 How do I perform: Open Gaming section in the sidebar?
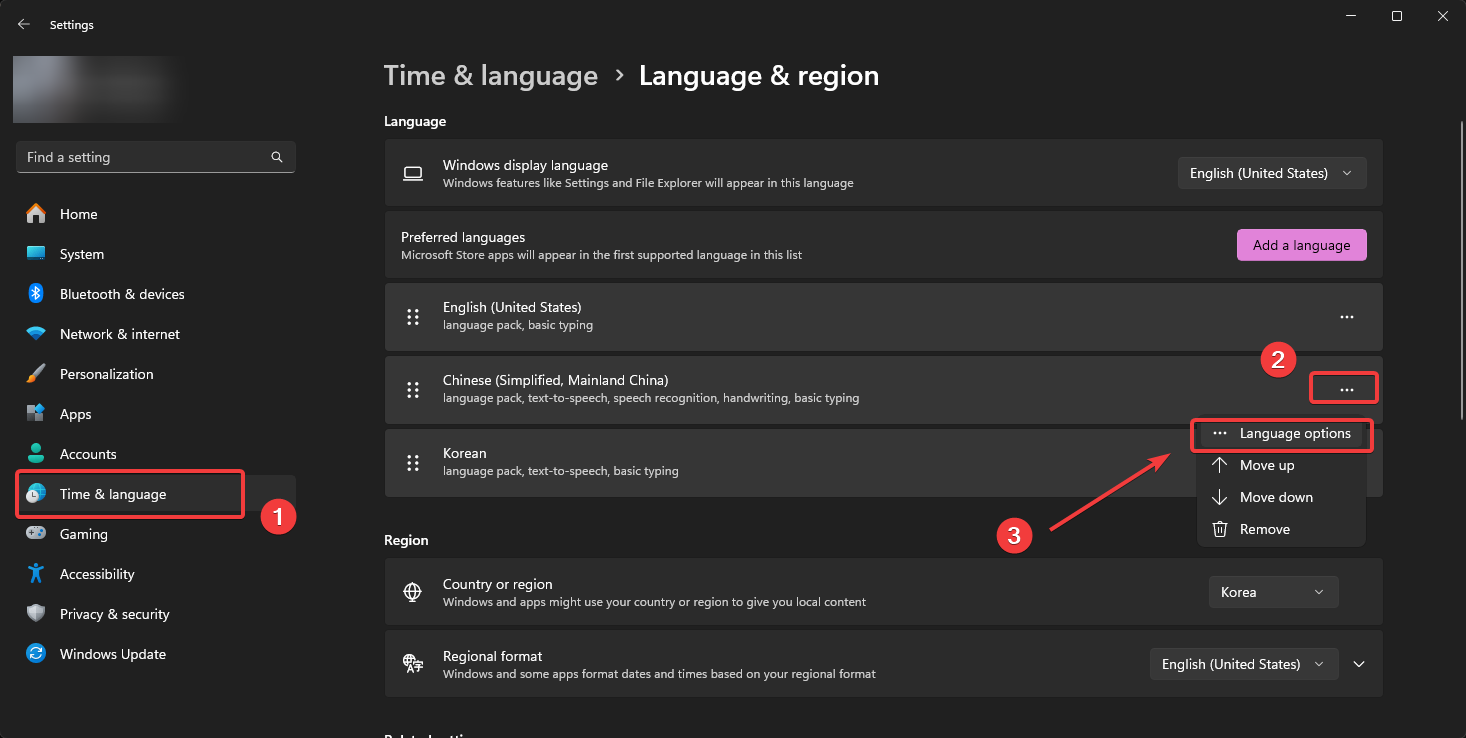tap(155, 534)
